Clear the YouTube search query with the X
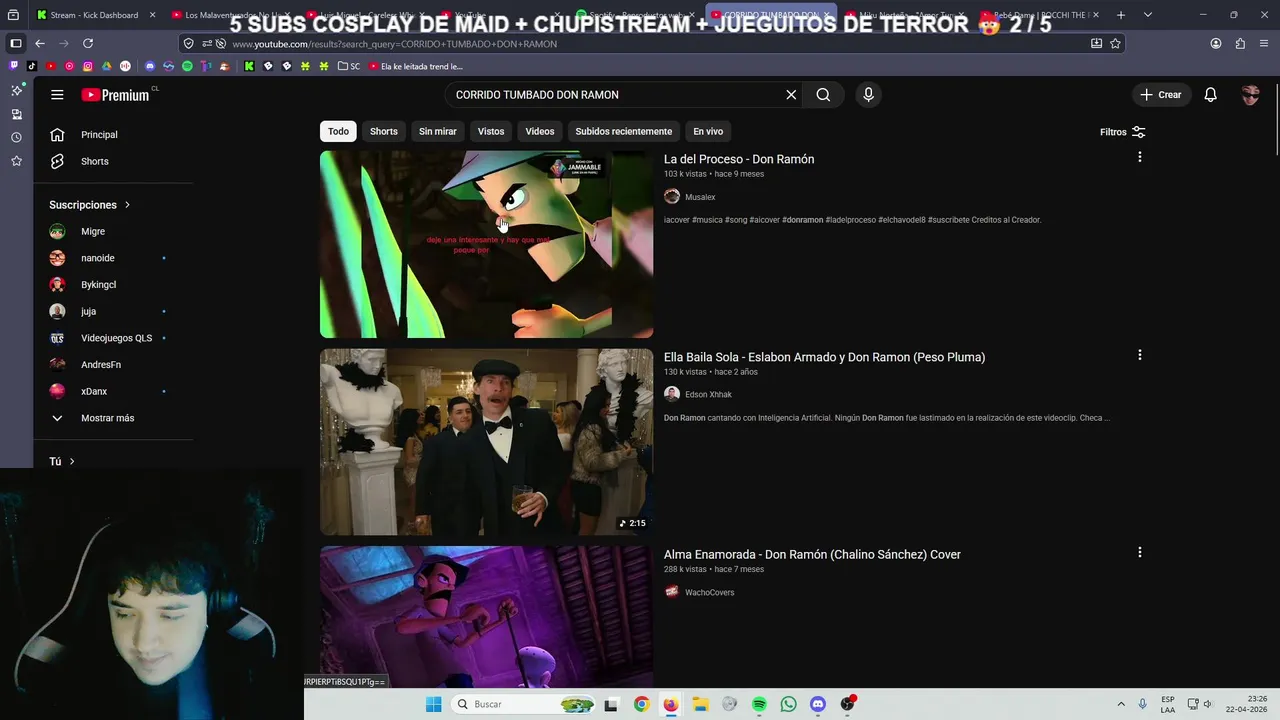Viewport: 1280px width, 720px height. point(791,95)
